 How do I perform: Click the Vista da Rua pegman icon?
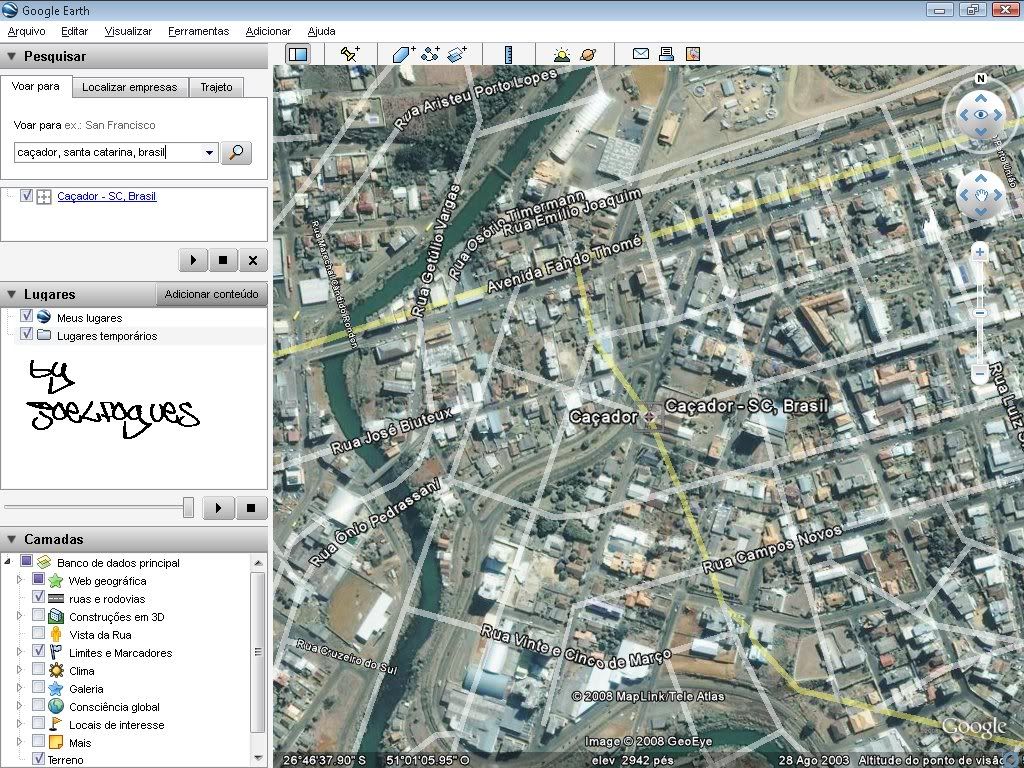56,634
